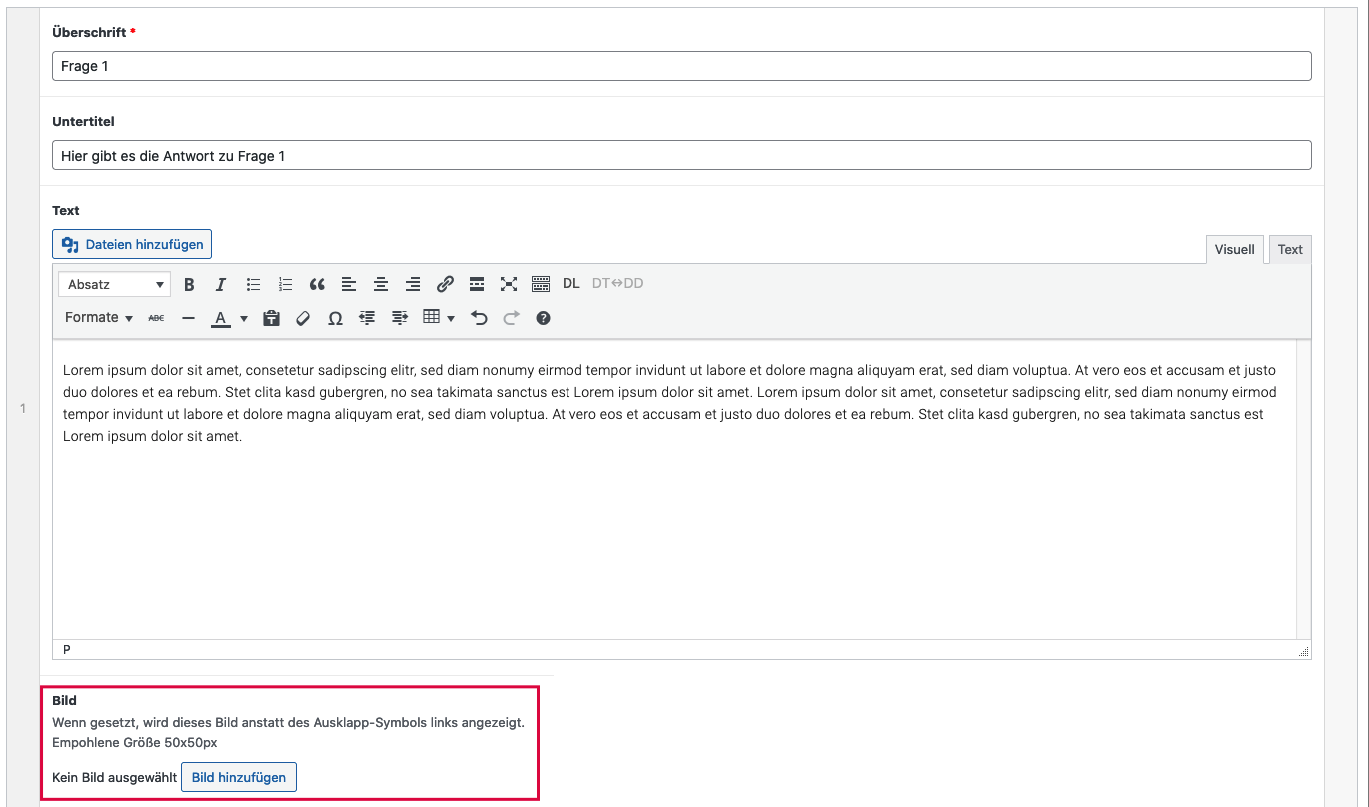Image resolution: width=1369 pixels, height=807 pixels.
Task: Open the text color picker arrow
Action: pos(244,319)
